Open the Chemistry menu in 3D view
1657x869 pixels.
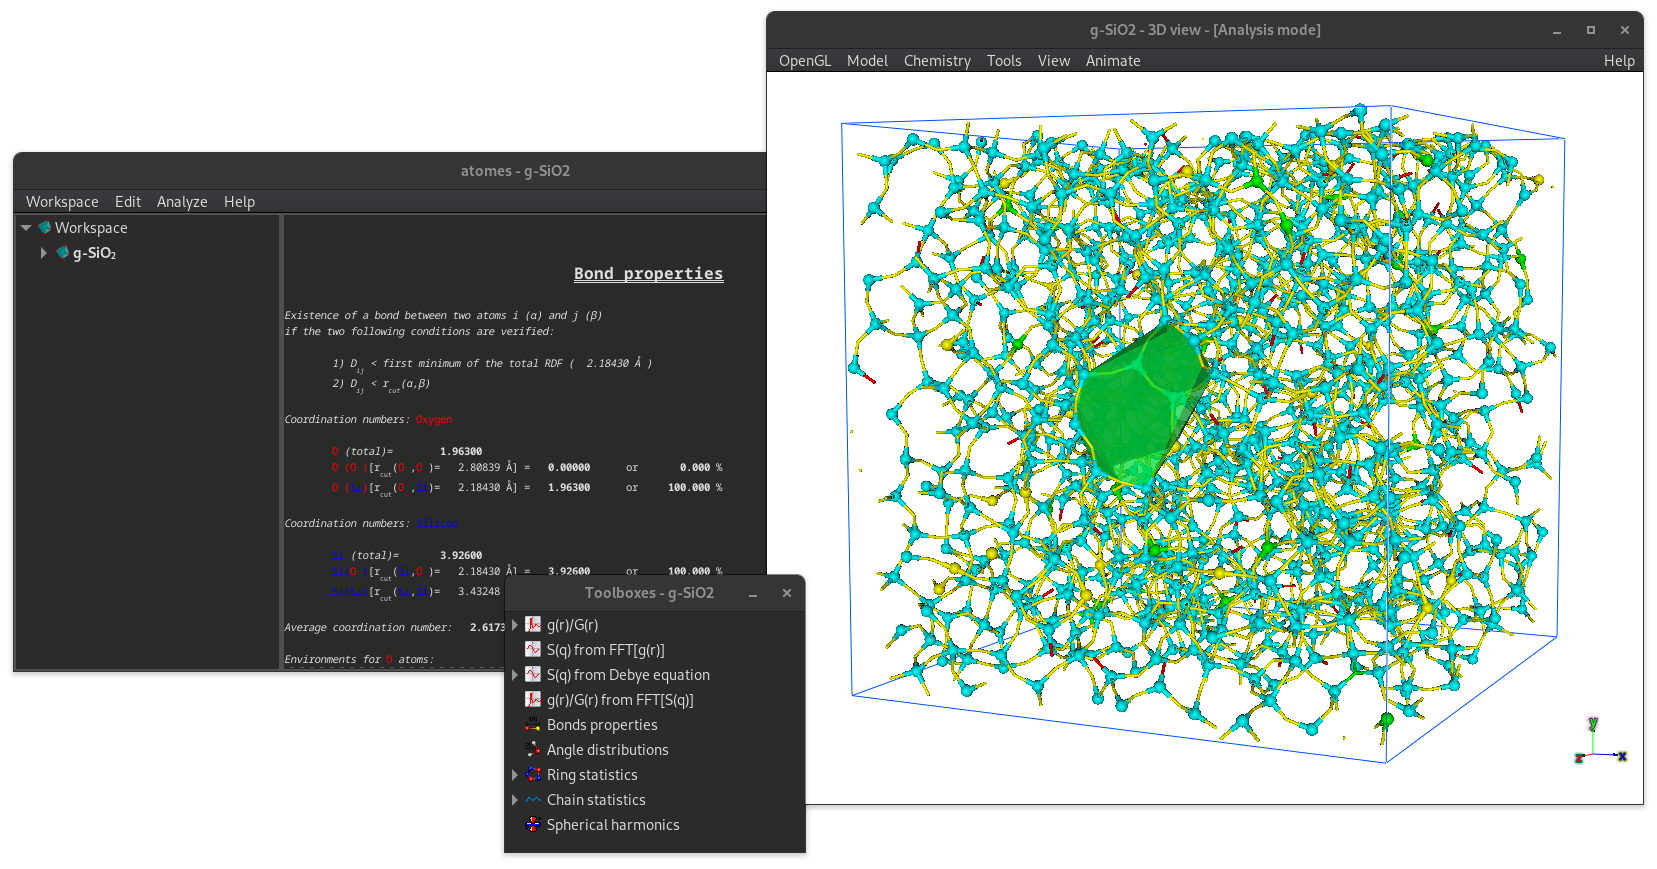tap(936, 61)
